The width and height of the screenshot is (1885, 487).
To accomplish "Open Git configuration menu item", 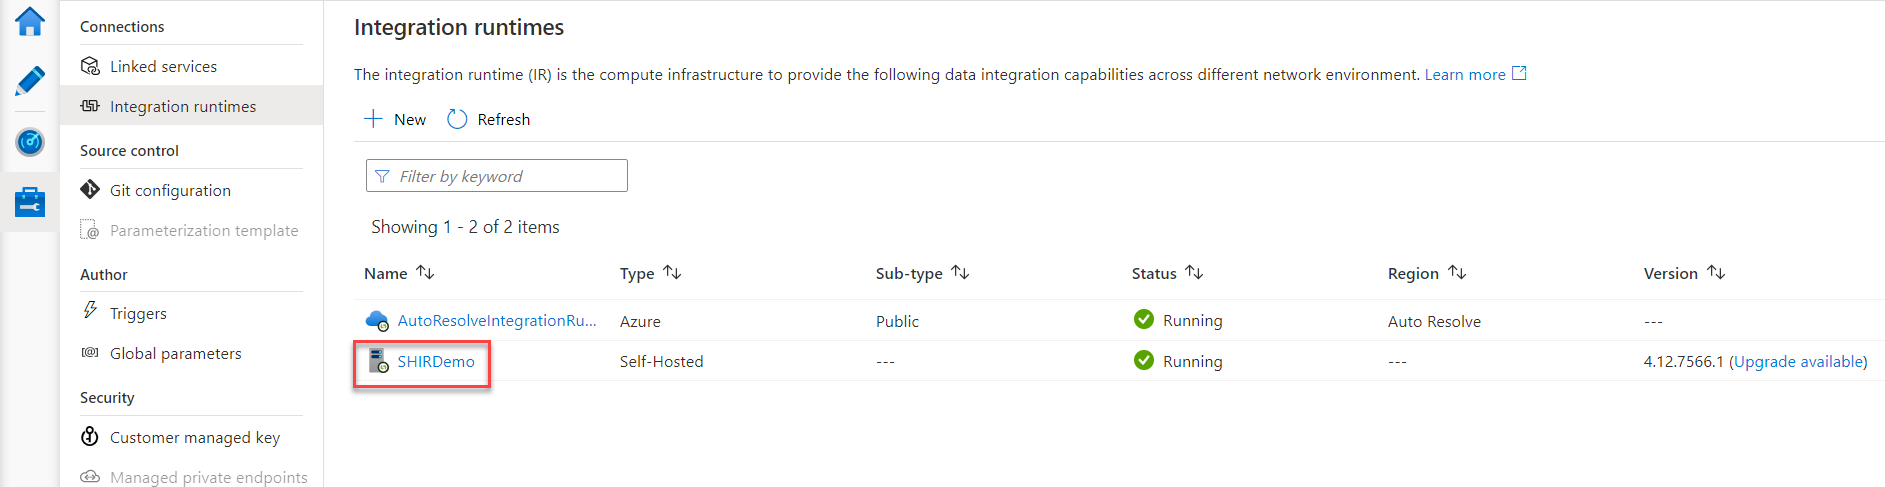I will click(x=170, y=190).
